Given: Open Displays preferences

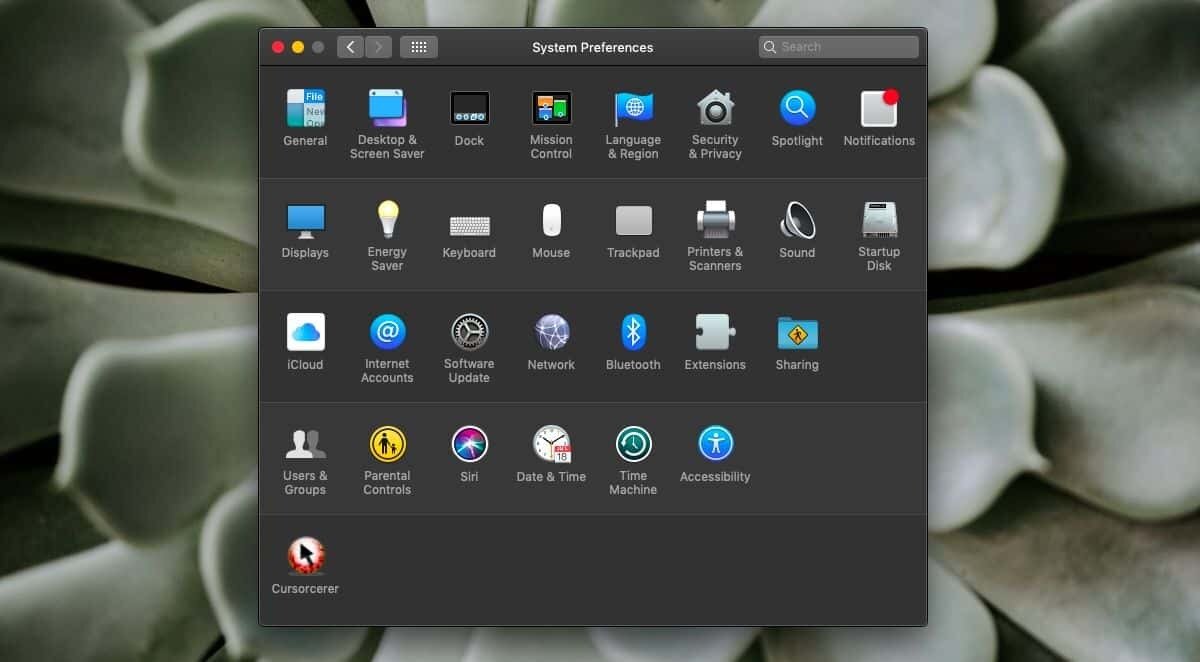Looking at the screenshot, I should pyautogui.click(x=305, y=220).
